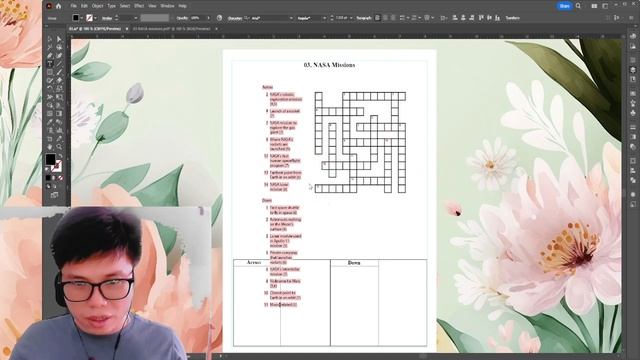Switch to the second document tab
Screen dimensions: 640x360
(x=171, y=29)
